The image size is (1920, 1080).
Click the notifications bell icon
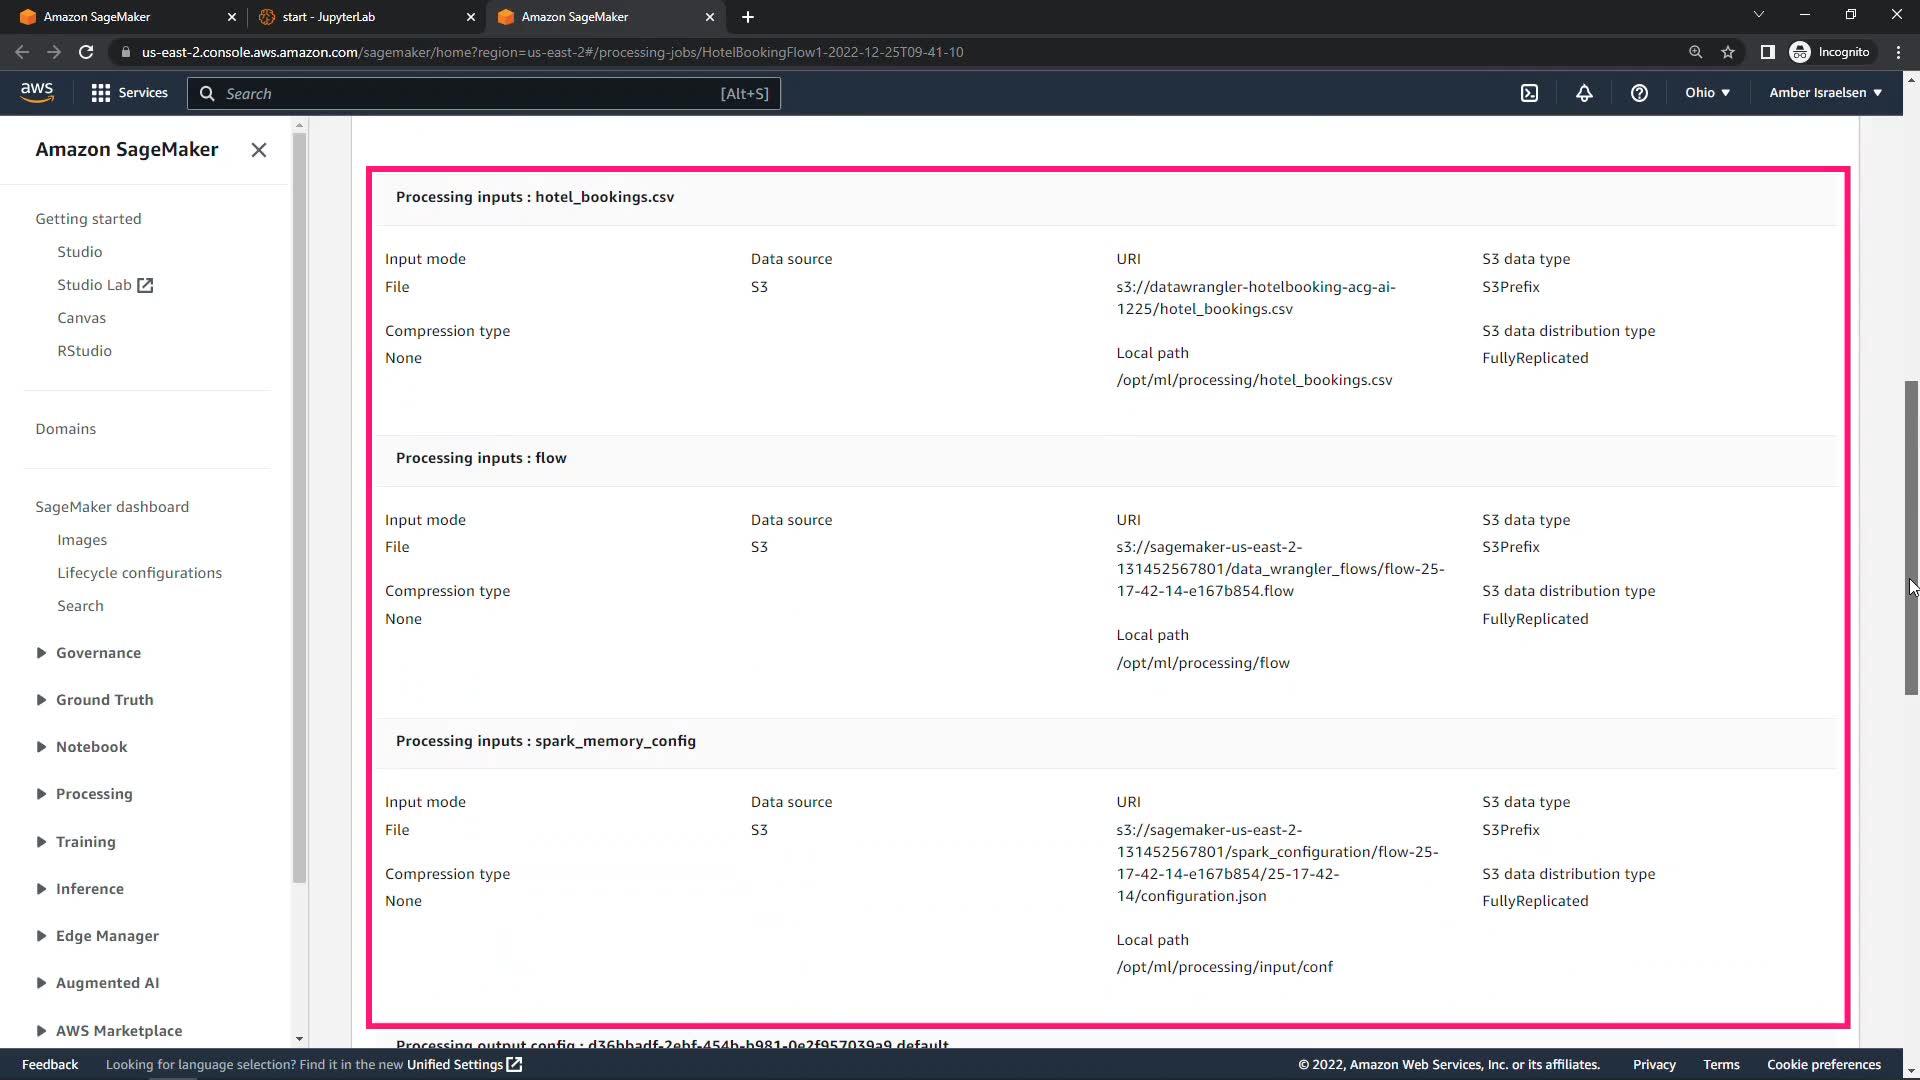[x=1584, y=93]
